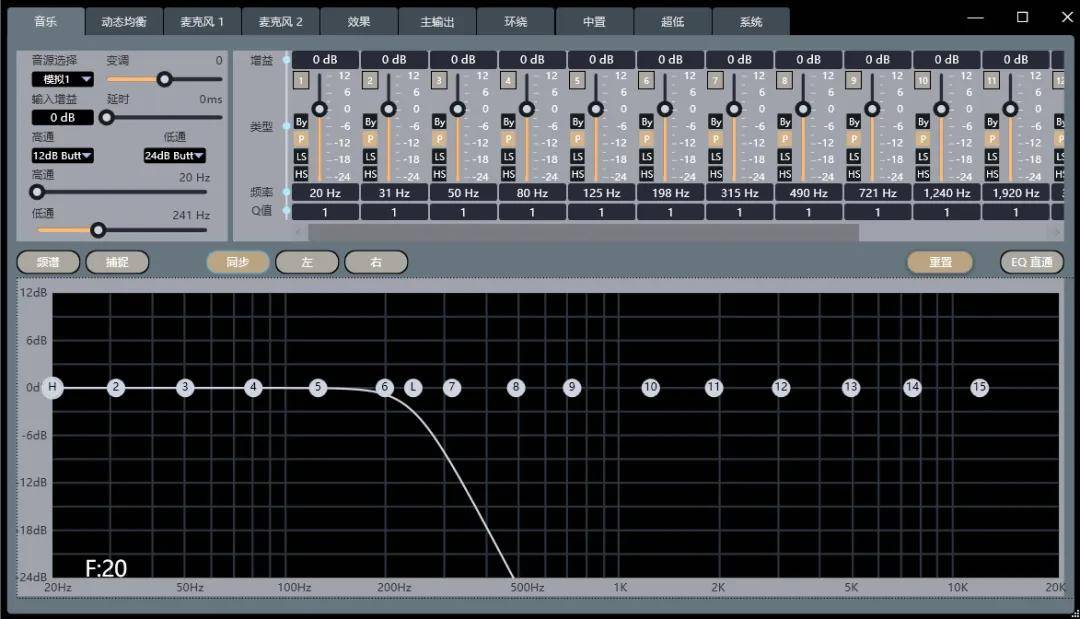Image resolution: width=1080 pixels, height=619 pixels.
Task: Click the 125 Hz frequency field
Action: pos(601,193)
